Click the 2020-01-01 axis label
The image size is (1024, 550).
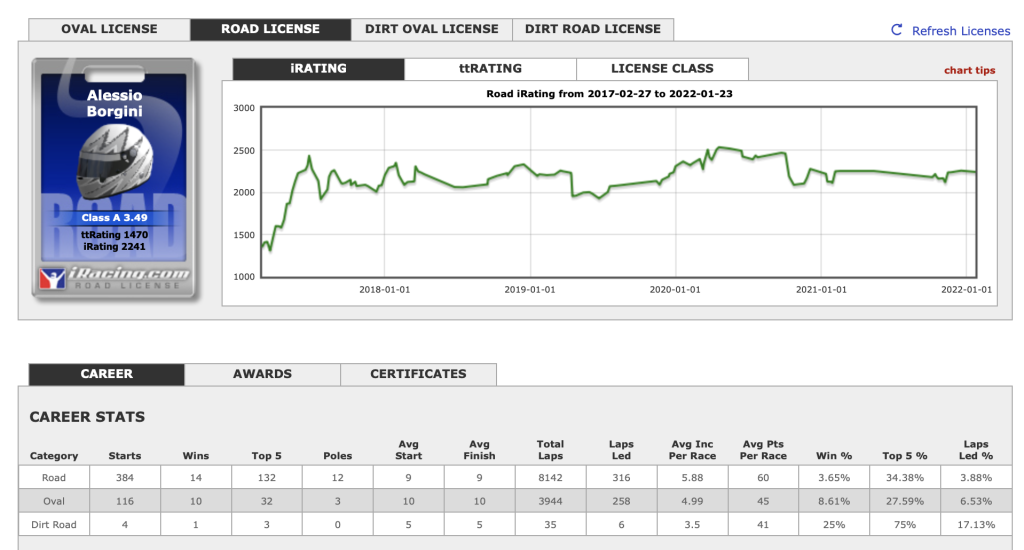(675, 289)
